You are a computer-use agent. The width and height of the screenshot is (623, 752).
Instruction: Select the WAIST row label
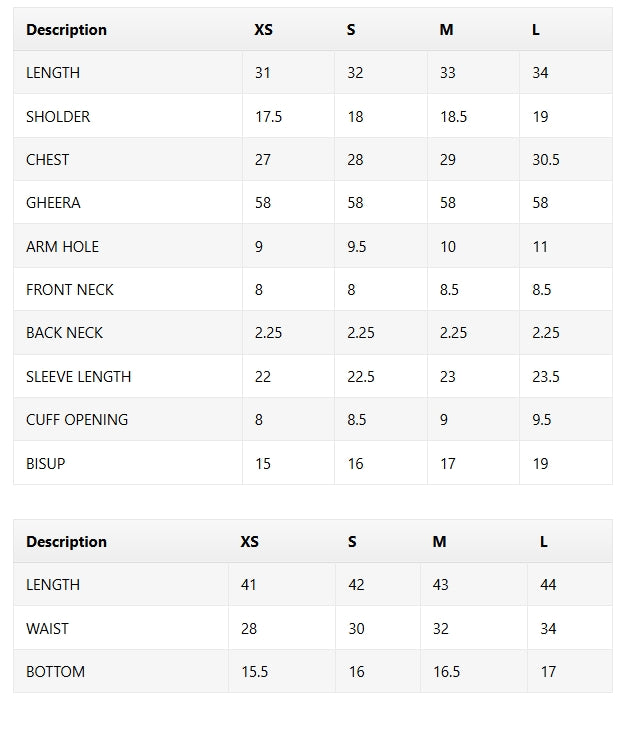point(47,629)
